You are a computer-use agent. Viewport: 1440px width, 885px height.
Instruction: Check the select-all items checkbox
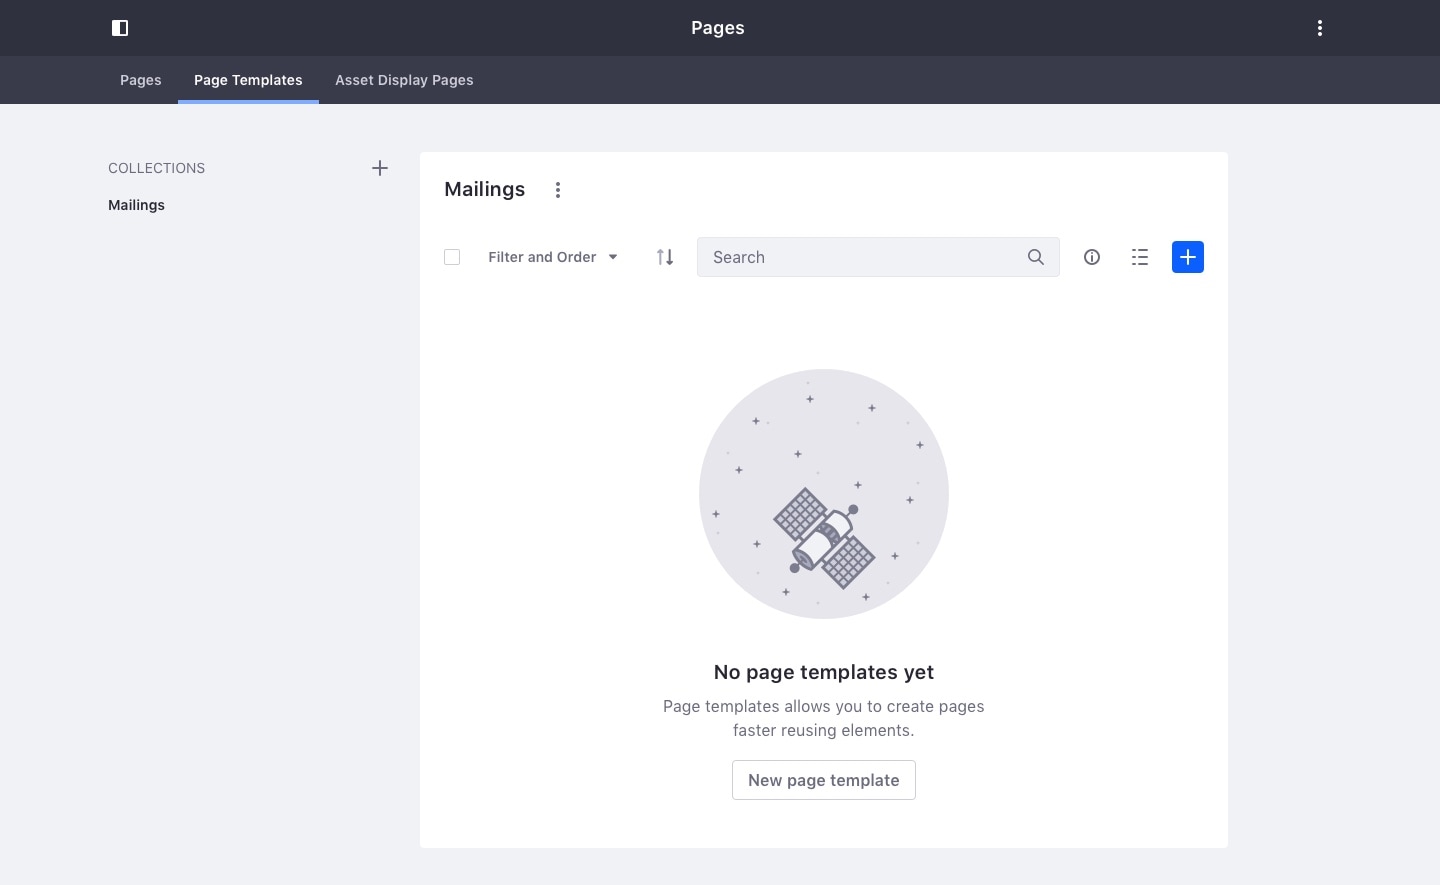(x=452, y=257)
